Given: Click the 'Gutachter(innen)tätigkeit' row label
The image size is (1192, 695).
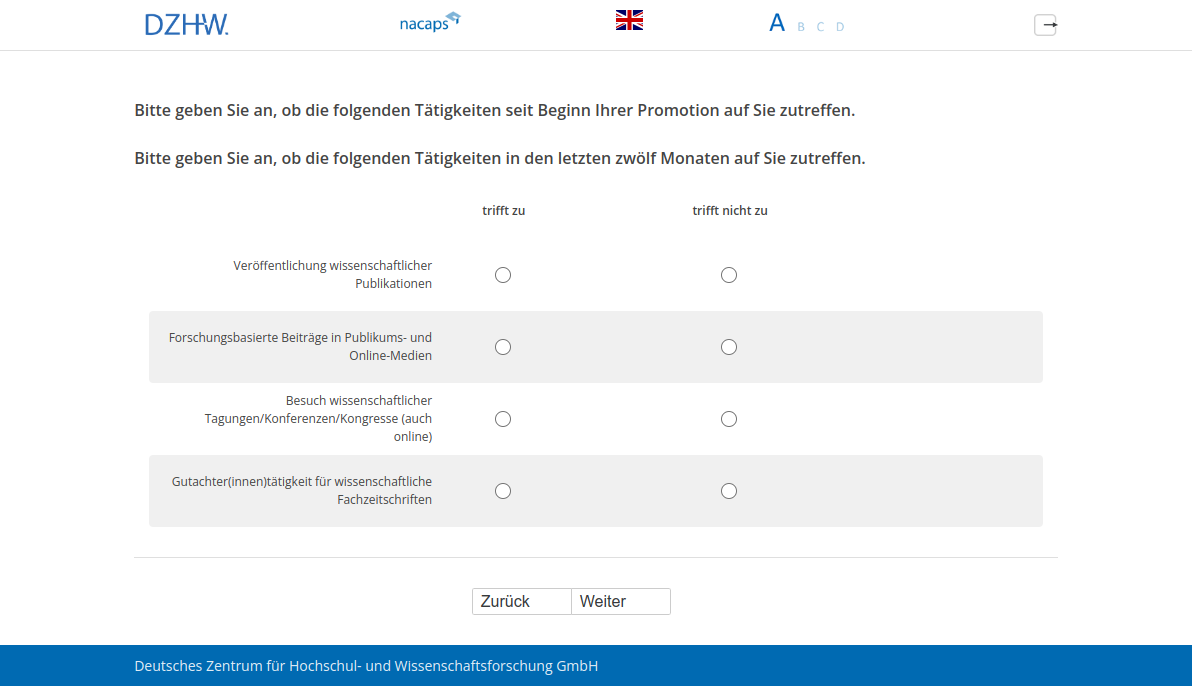Looking at the screenshot, I should pyautogui.click(x=302, y=490).
